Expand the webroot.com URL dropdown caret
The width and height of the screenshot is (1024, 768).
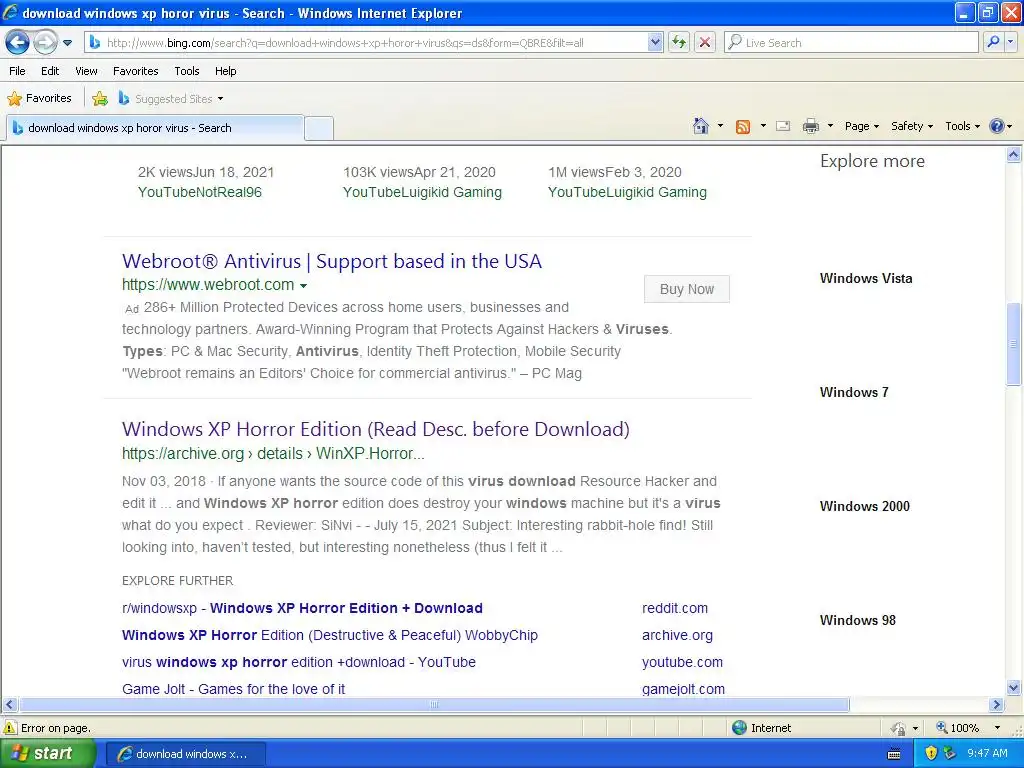point(303,285)
